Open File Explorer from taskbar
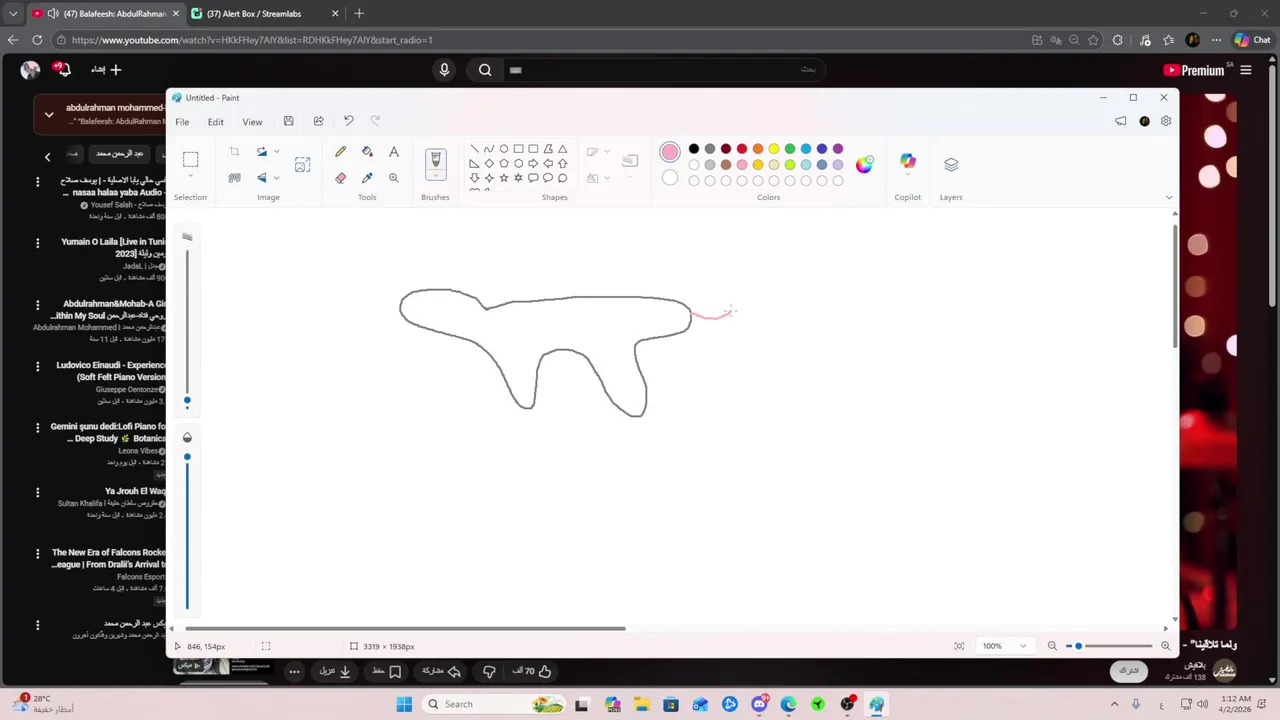This screenshot has width=1280, height=720. [x=641, y=704]
